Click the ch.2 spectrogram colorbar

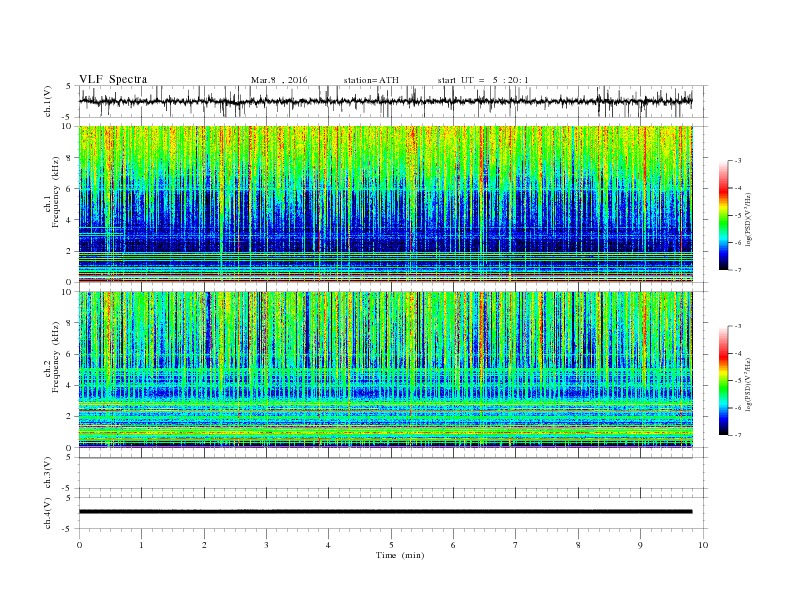coord(723,380)
